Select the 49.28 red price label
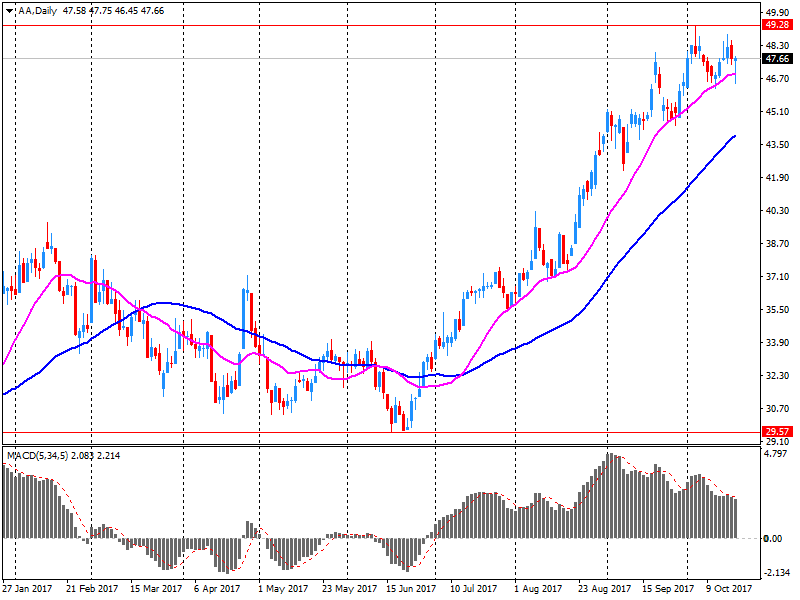The image size is (800, 600). (778, 24)
